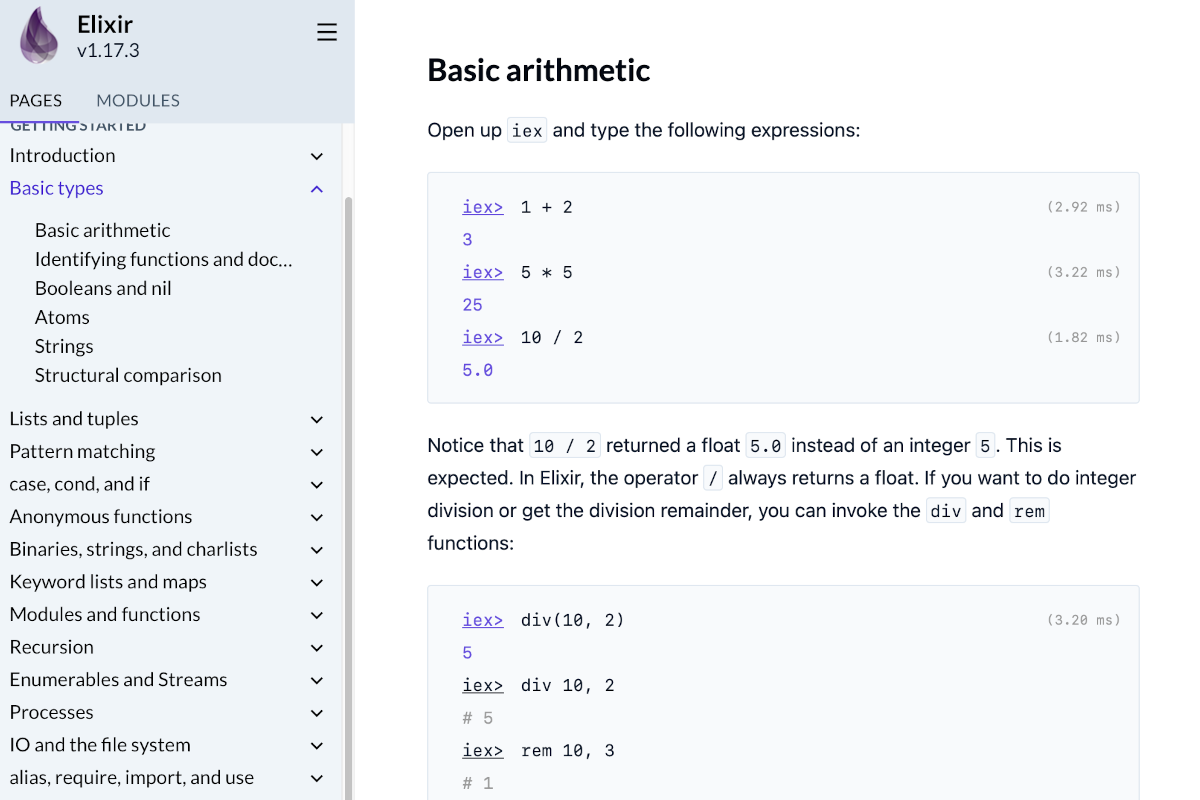This screenshot has height=800, width=1200.
Task: Expand the Anonymous functions chevron
Action: (317, 517)
